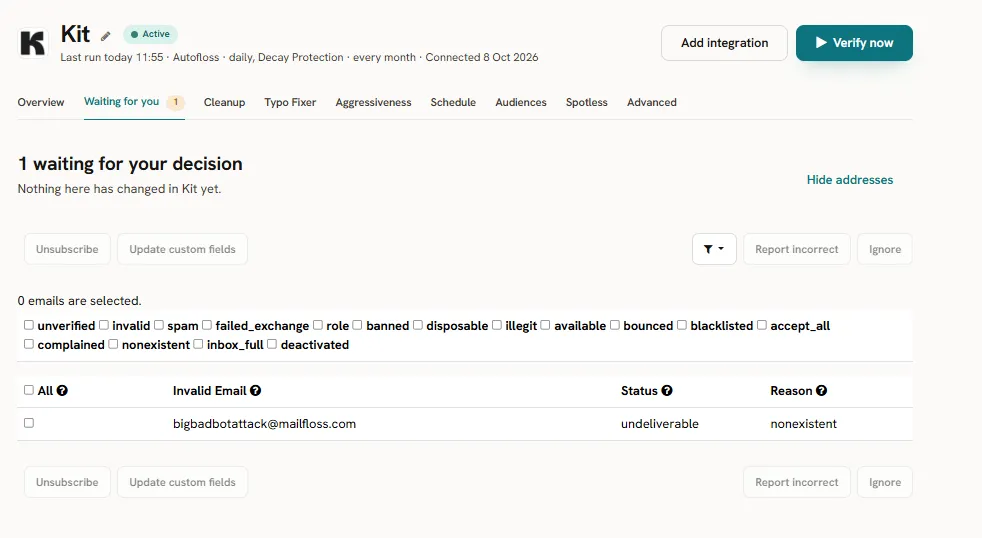
Task: Click the top Unsubscribe button
Action: 67,249
